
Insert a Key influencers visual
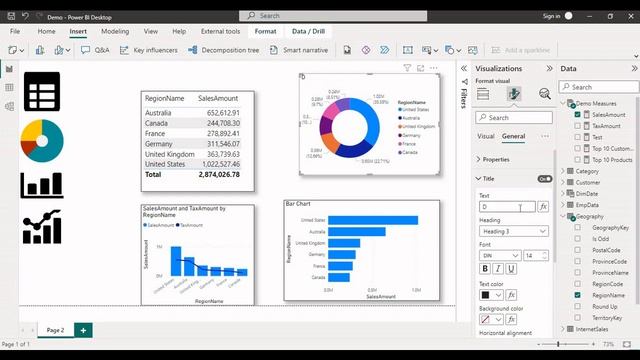(149, 50)
